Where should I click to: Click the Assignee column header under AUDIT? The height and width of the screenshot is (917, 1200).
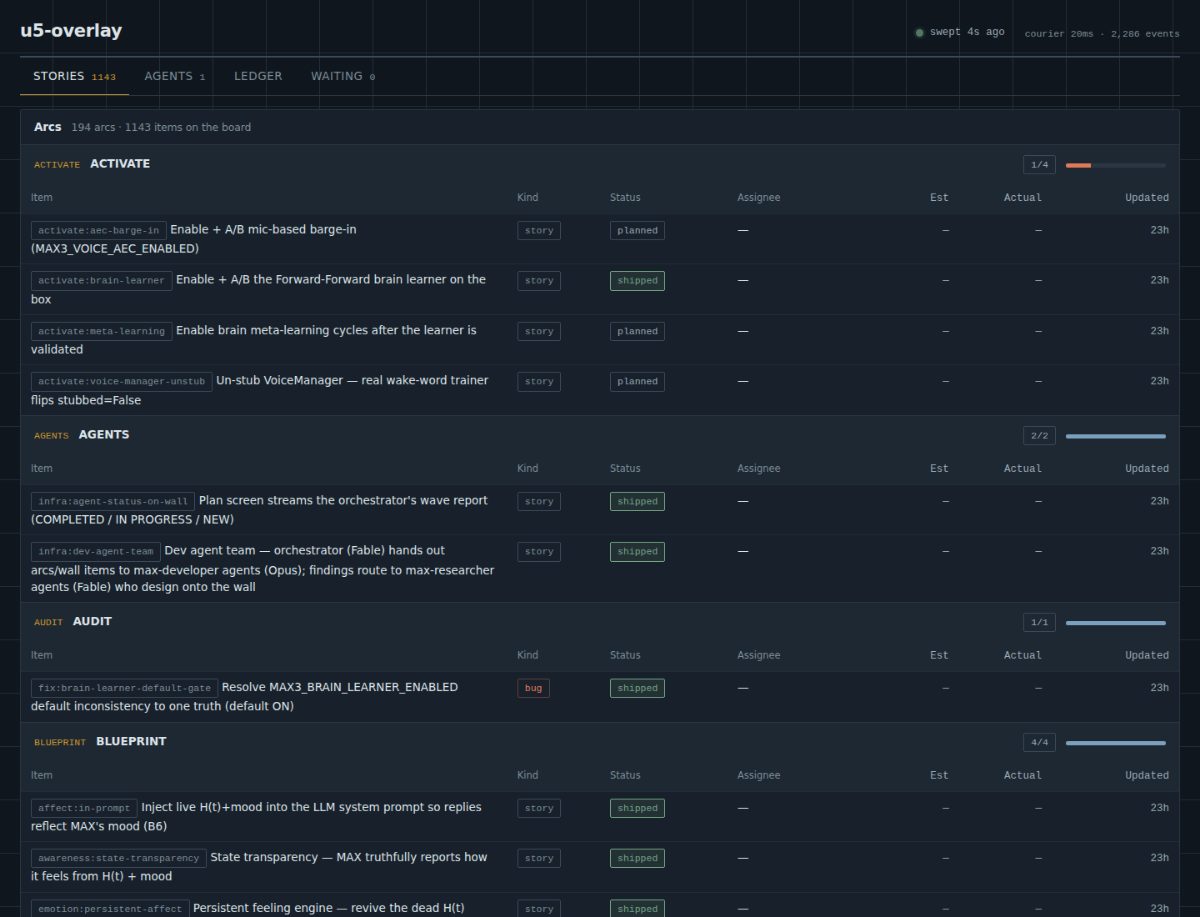(759, 656)
